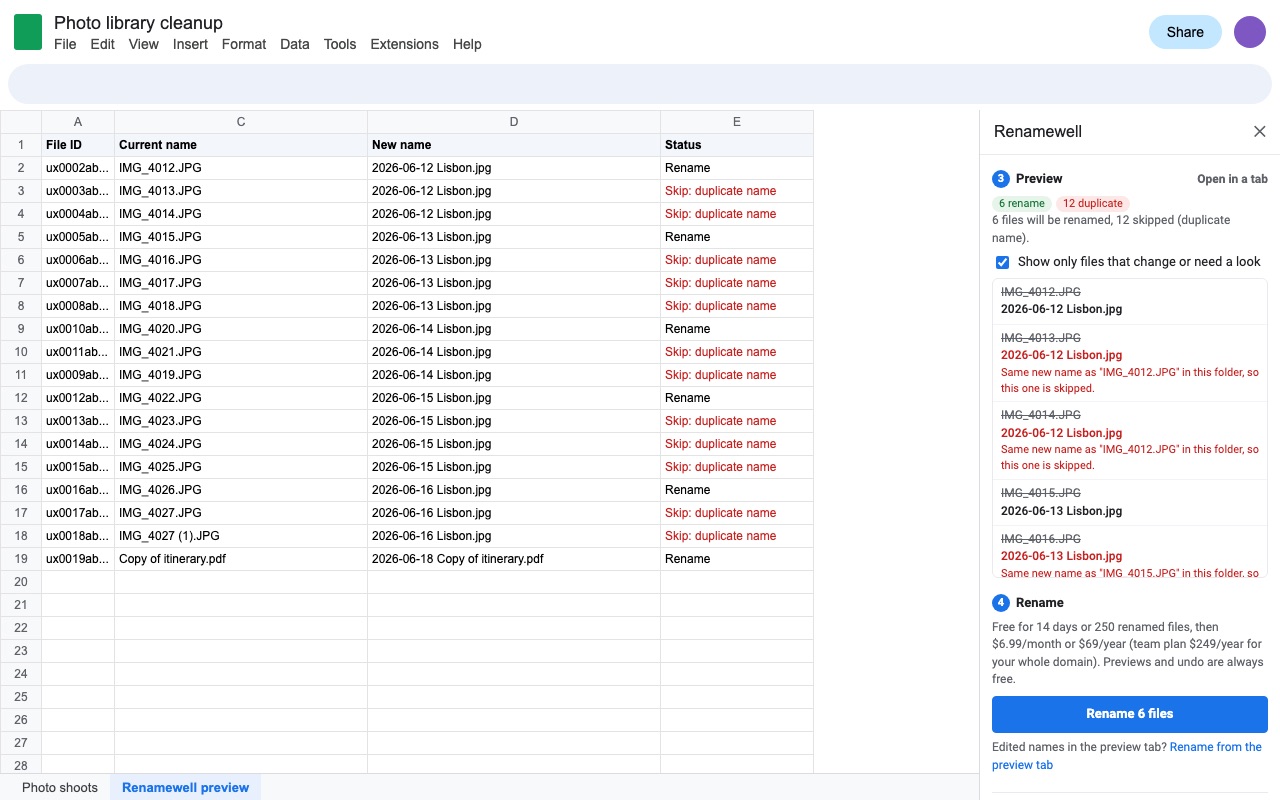1280x800 pixels.
Task: Open the Extensions menu
Action: click(404, 44)
